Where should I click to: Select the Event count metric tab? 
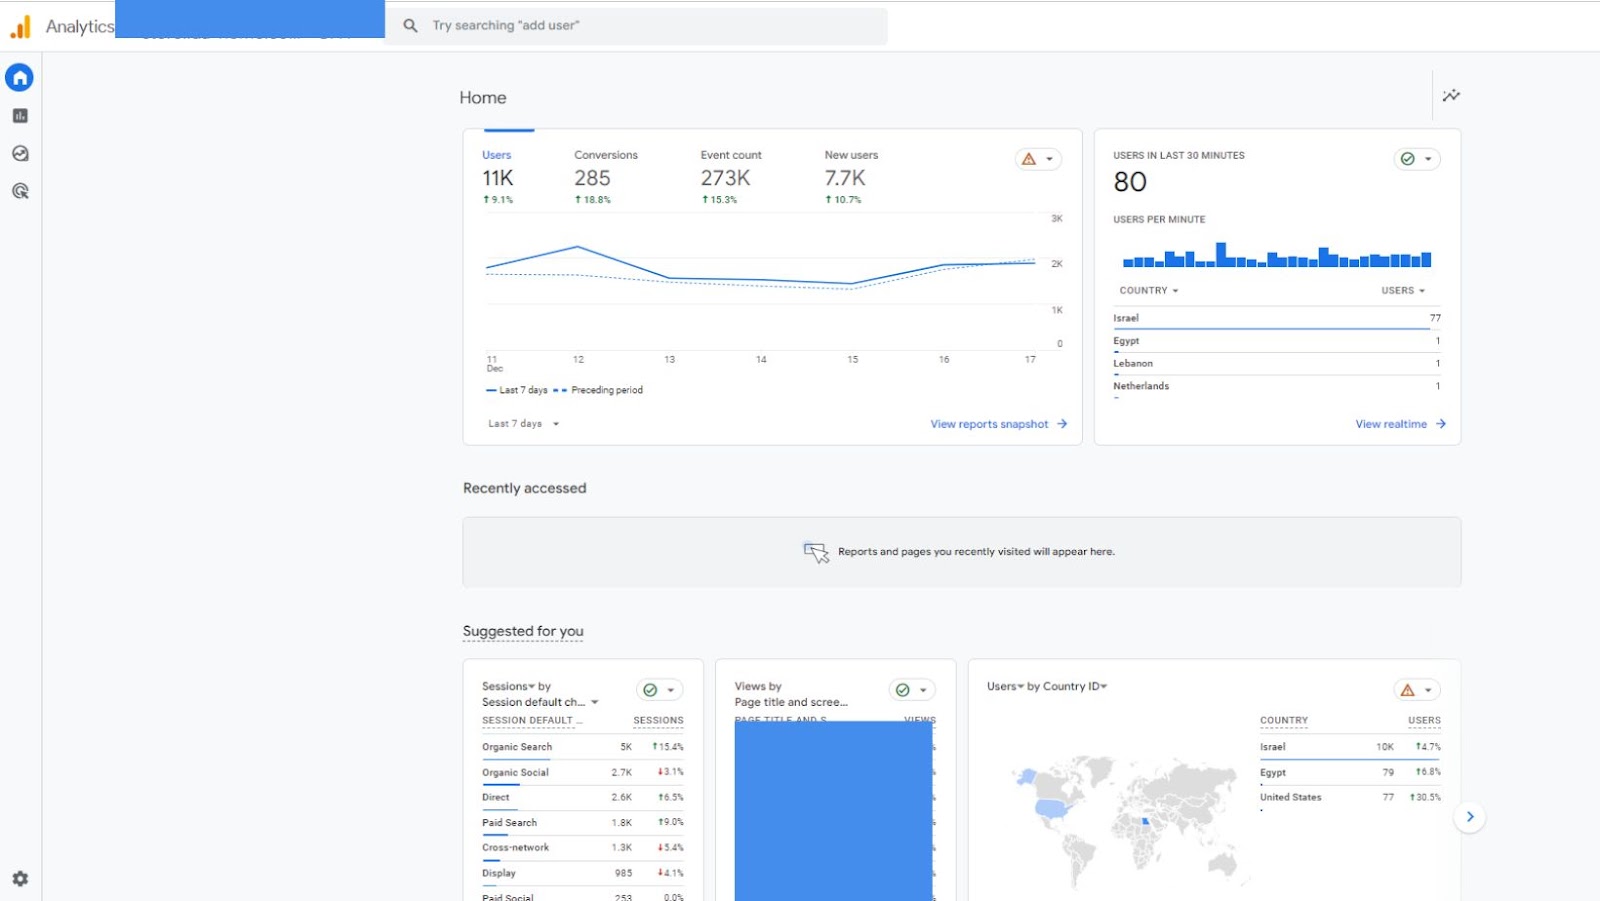click(731, 177)
